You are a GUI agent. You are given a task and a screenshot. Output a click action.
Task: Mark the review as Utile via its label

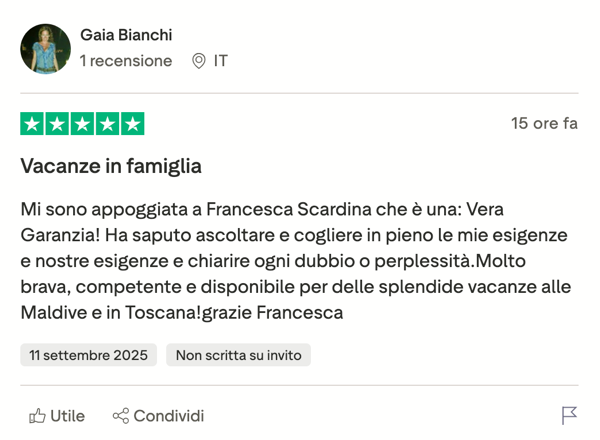pyautogui.click(x=67, y=416)
